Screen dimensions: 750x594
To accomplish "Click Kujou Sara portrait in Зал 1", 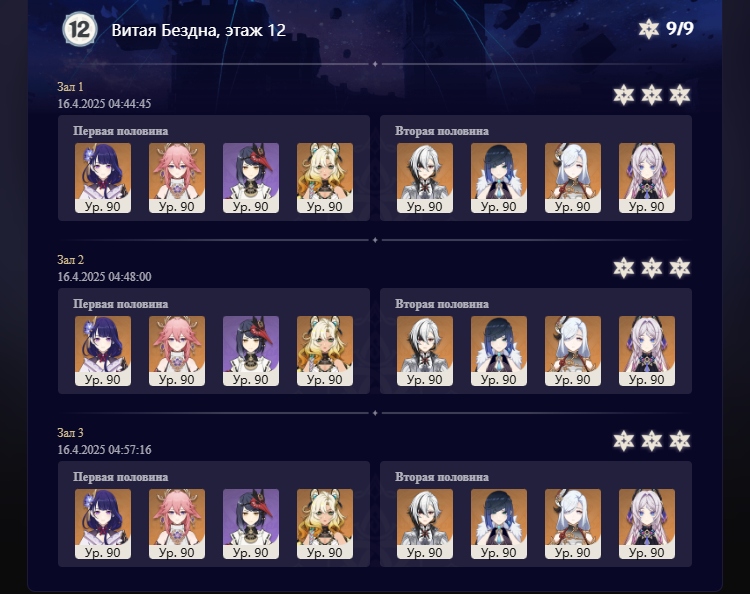I will [x=251, y=178].
